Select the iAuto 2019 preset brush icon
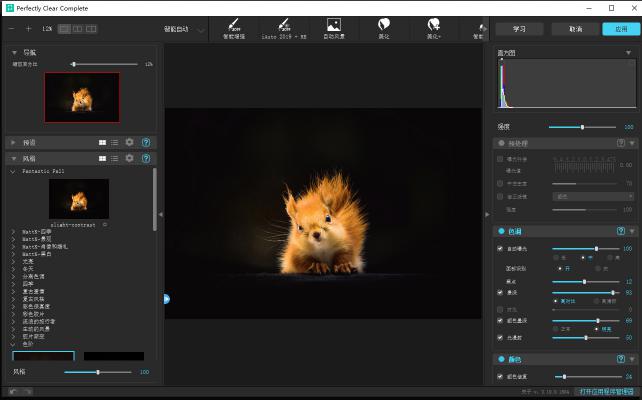Screen dimensions: 642x400 [284, 26]
